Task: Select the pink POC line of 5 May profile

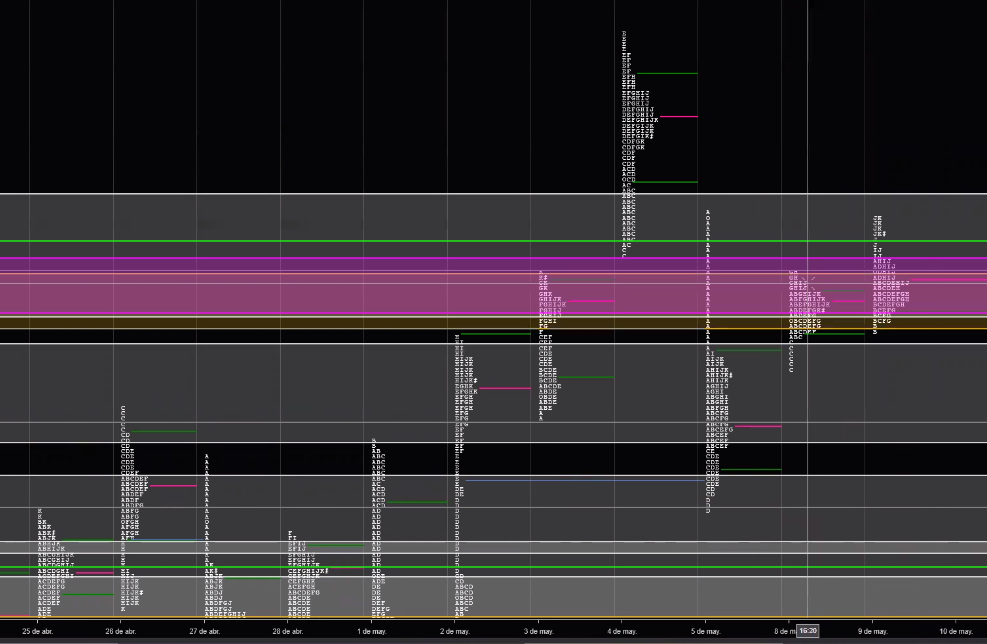Action: tap(759, 426)
